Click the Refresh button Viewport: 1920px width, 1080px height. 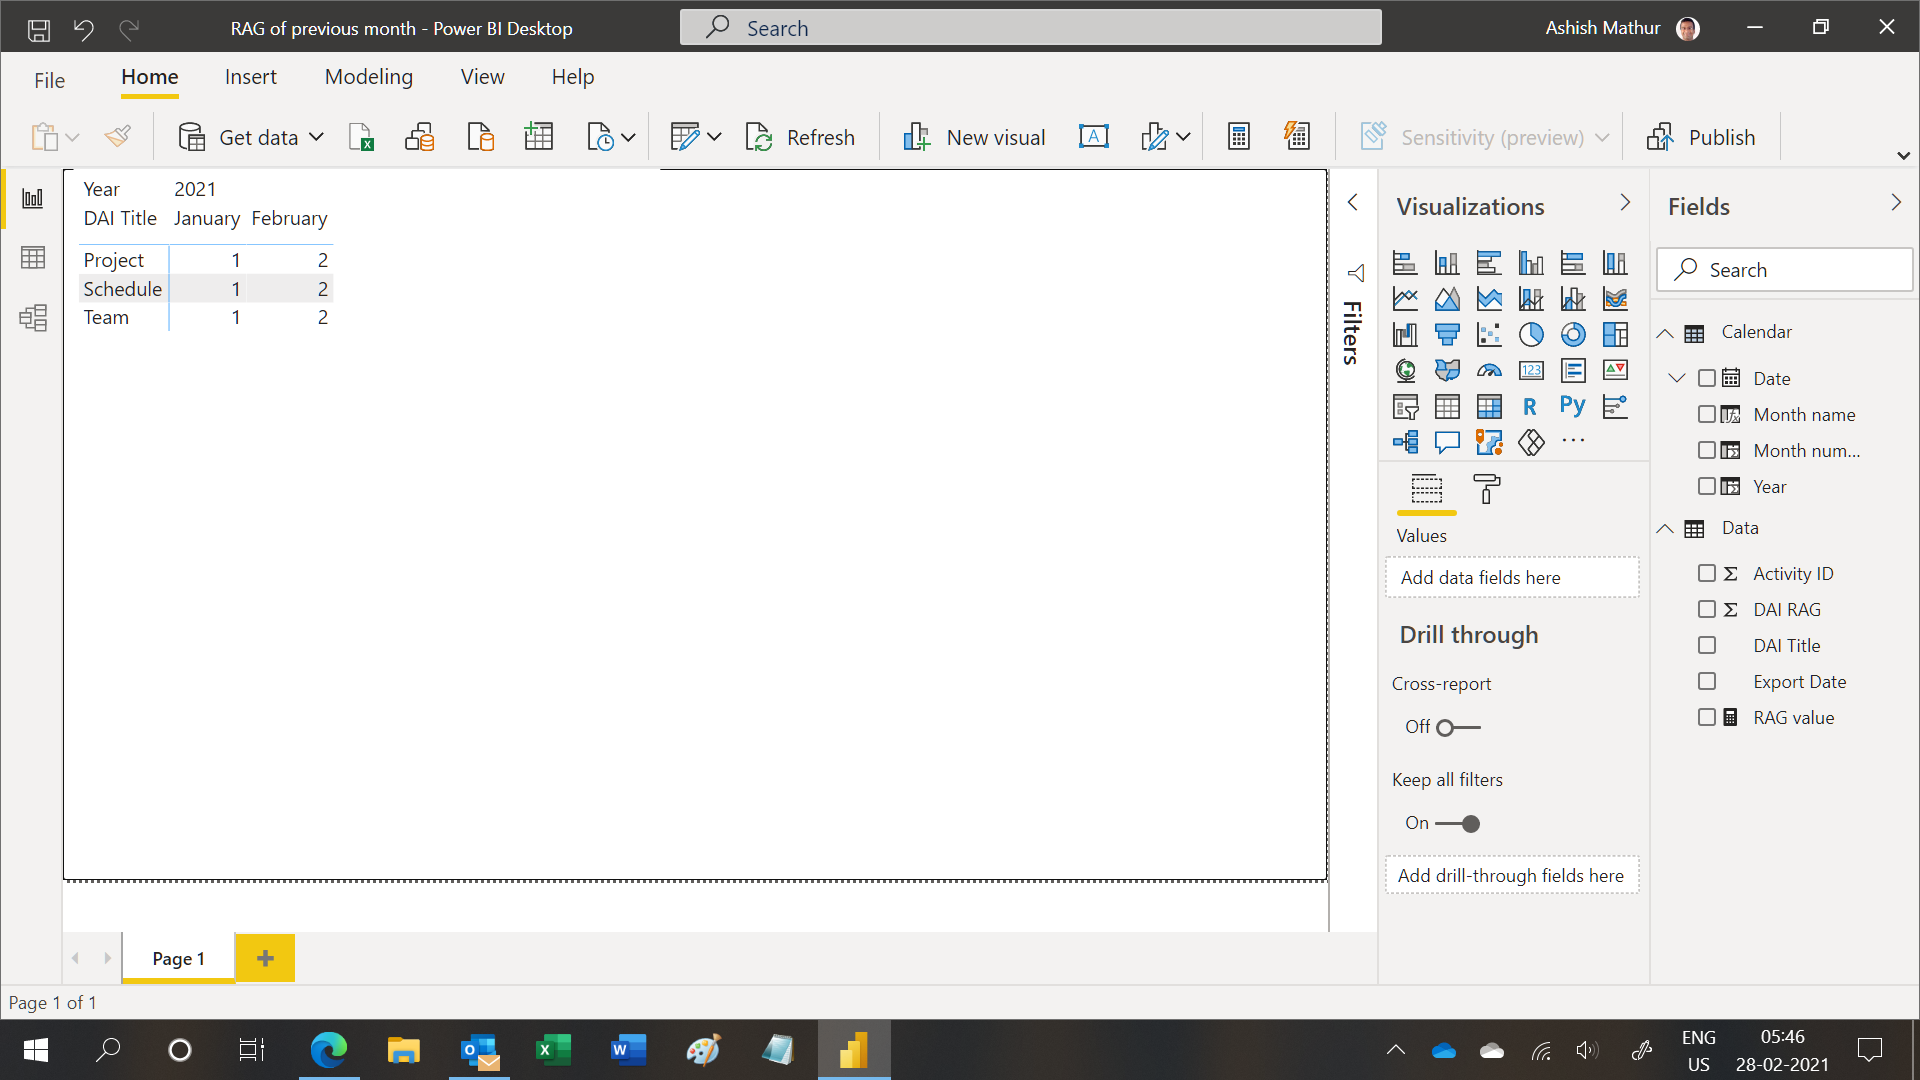tap(800, 137)
